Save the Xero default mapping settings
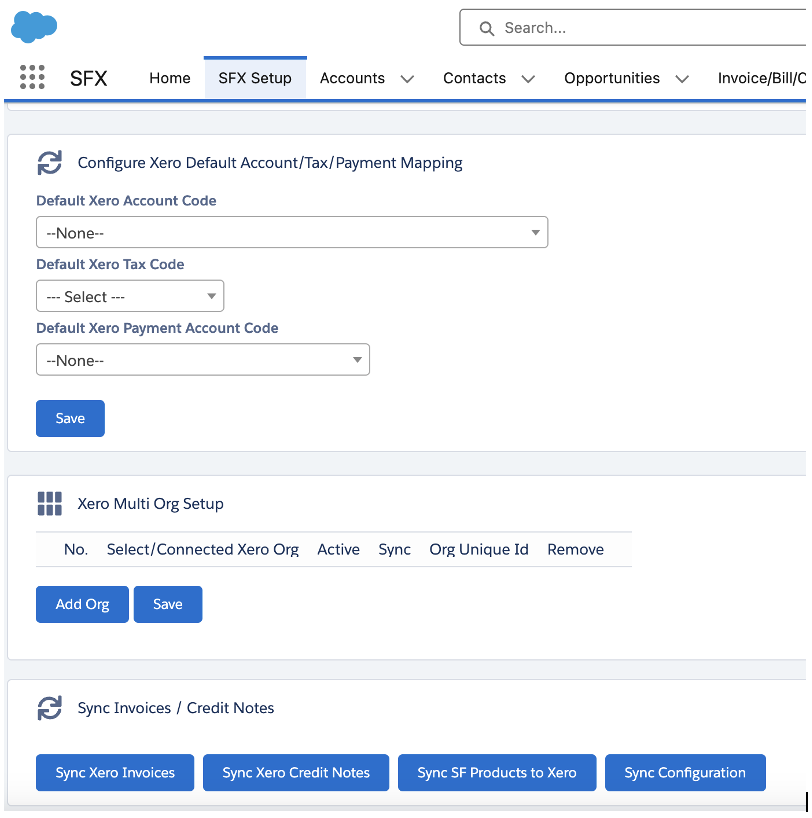812x818 pixels. coord(70,418)
